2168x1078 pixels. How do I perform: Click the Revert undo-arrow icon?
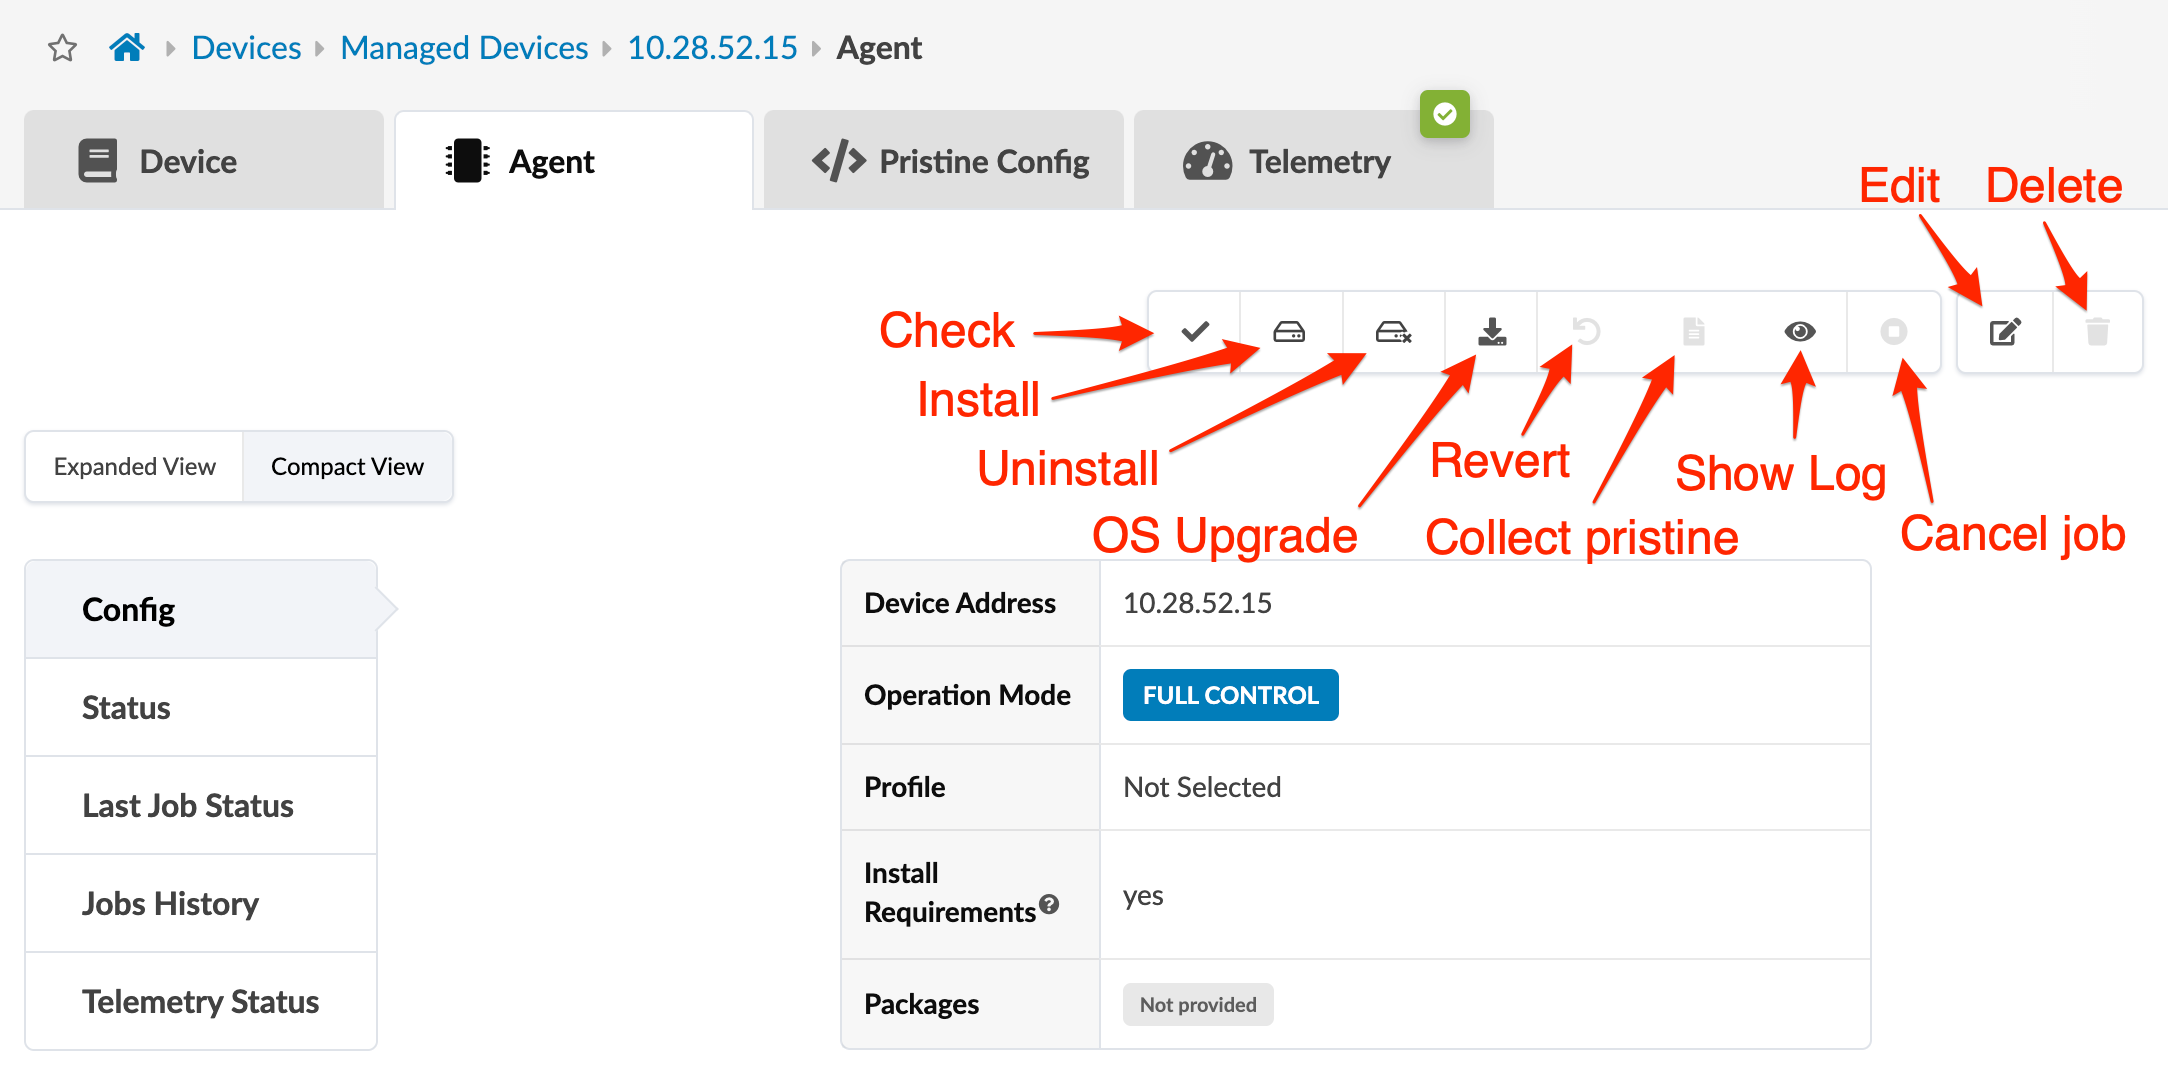point(1587,331)
